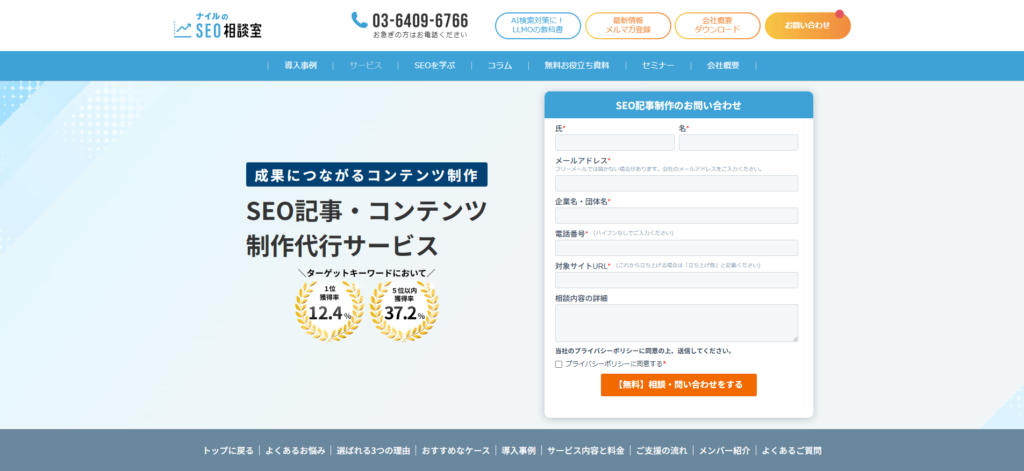This screenshot has height=471, width=1024.
Task: Open the SEOを学ぶ menu item
Action: coord(434,65)
